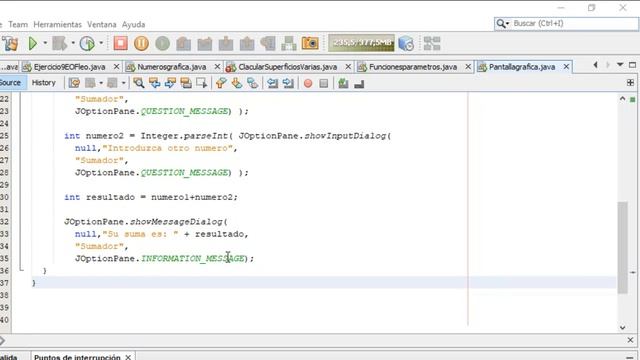Click the Clean and Build Project icon

tap(10, 43)
